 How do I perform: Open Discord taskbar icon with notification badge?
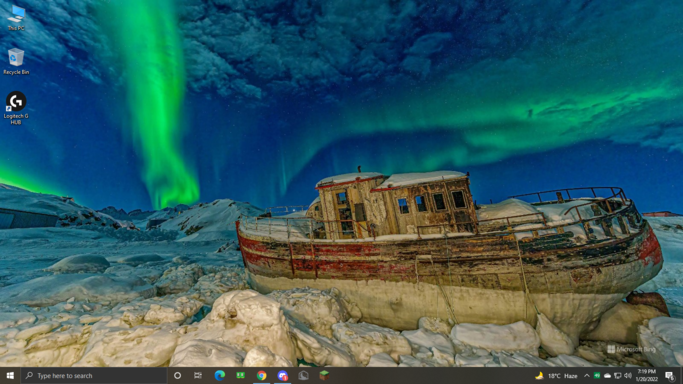pyautogui.click(x=282, y=375)
